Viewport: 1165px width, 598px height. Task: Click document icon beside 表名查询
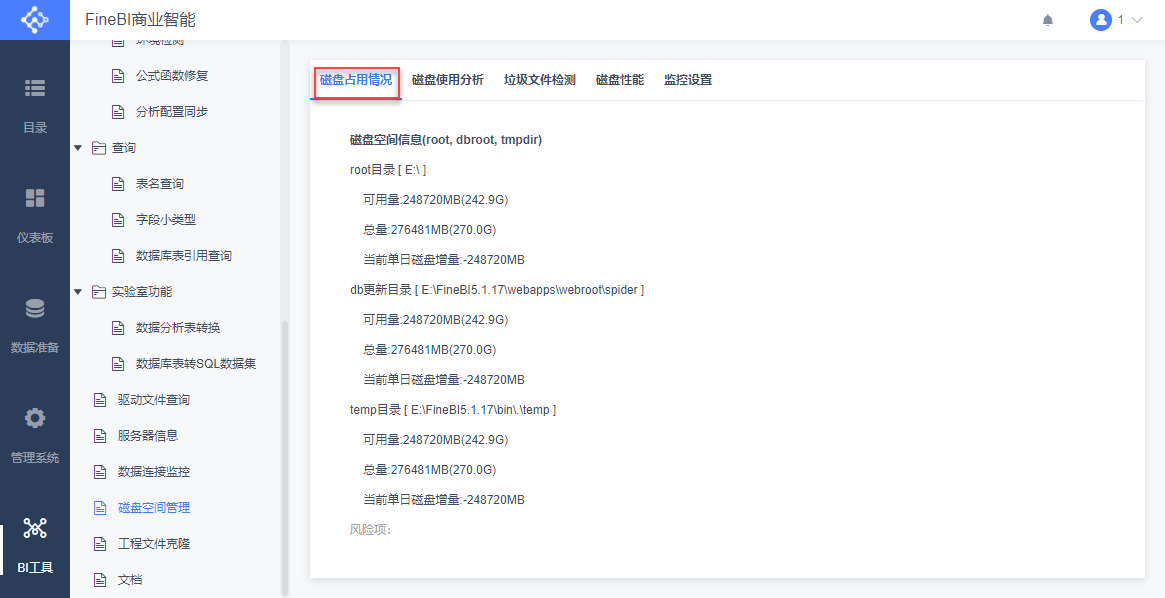[117, 183]
